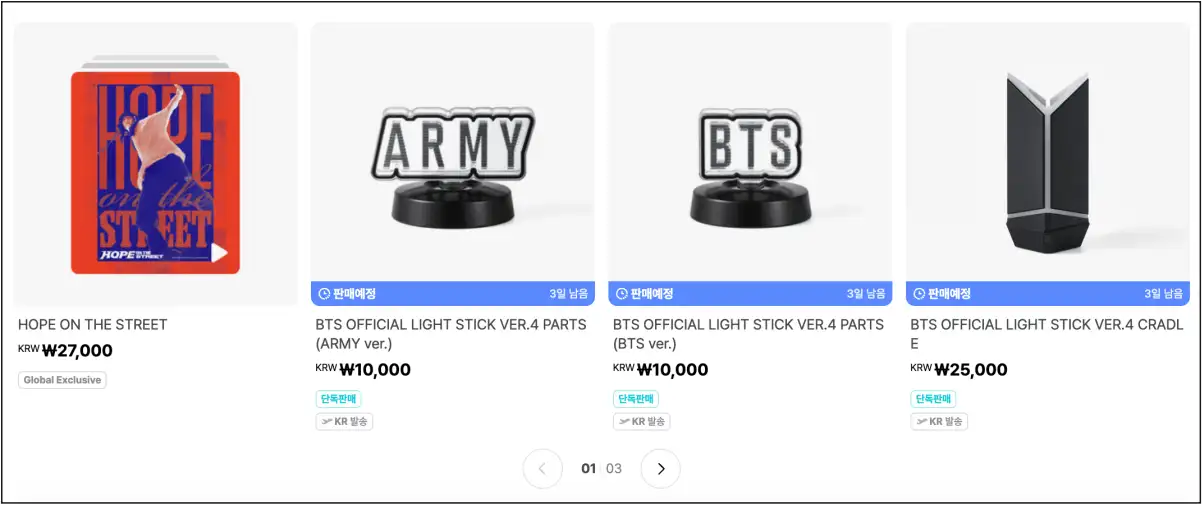Click the previous page arrow button
The image size is (1202, 505).
(543, 468)
